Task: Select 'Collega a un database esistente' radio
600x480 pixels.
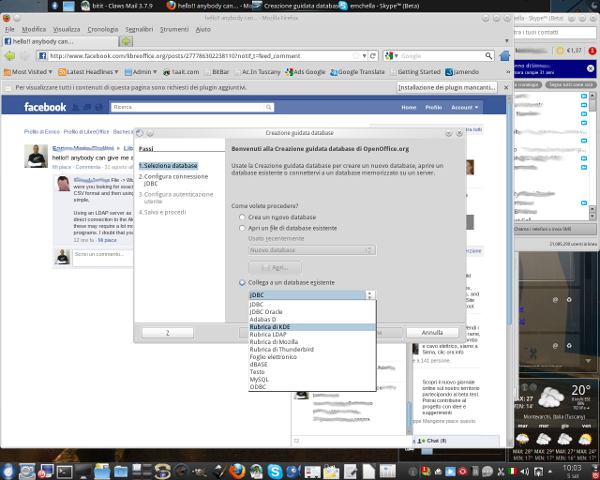Action: (241, 283)
